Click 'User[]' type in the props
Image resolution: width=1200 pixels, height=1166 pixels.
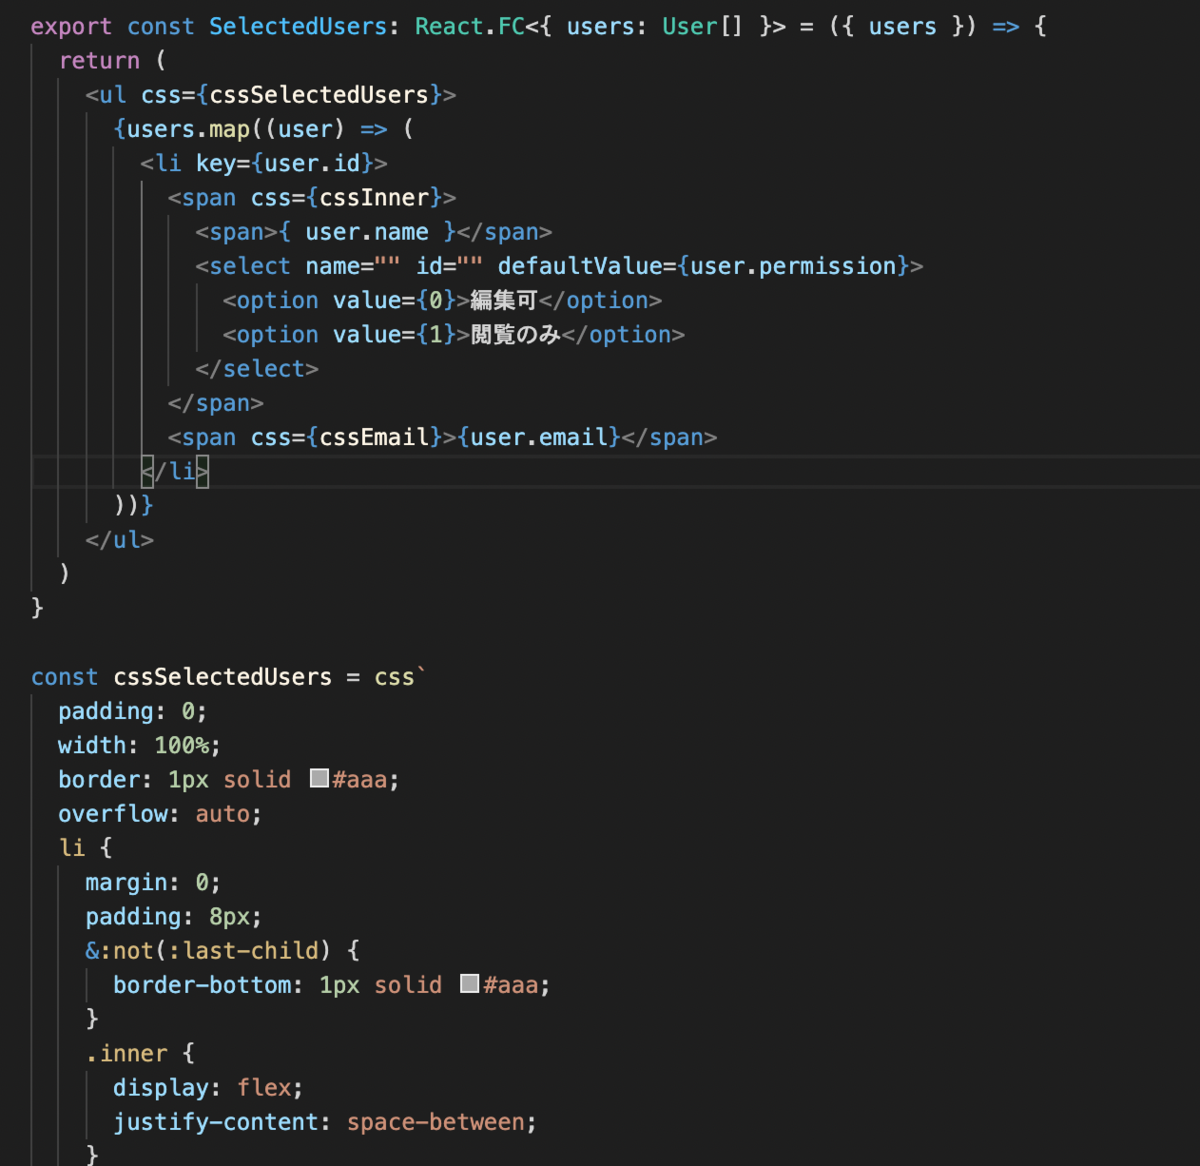click(x=703, y=26)
